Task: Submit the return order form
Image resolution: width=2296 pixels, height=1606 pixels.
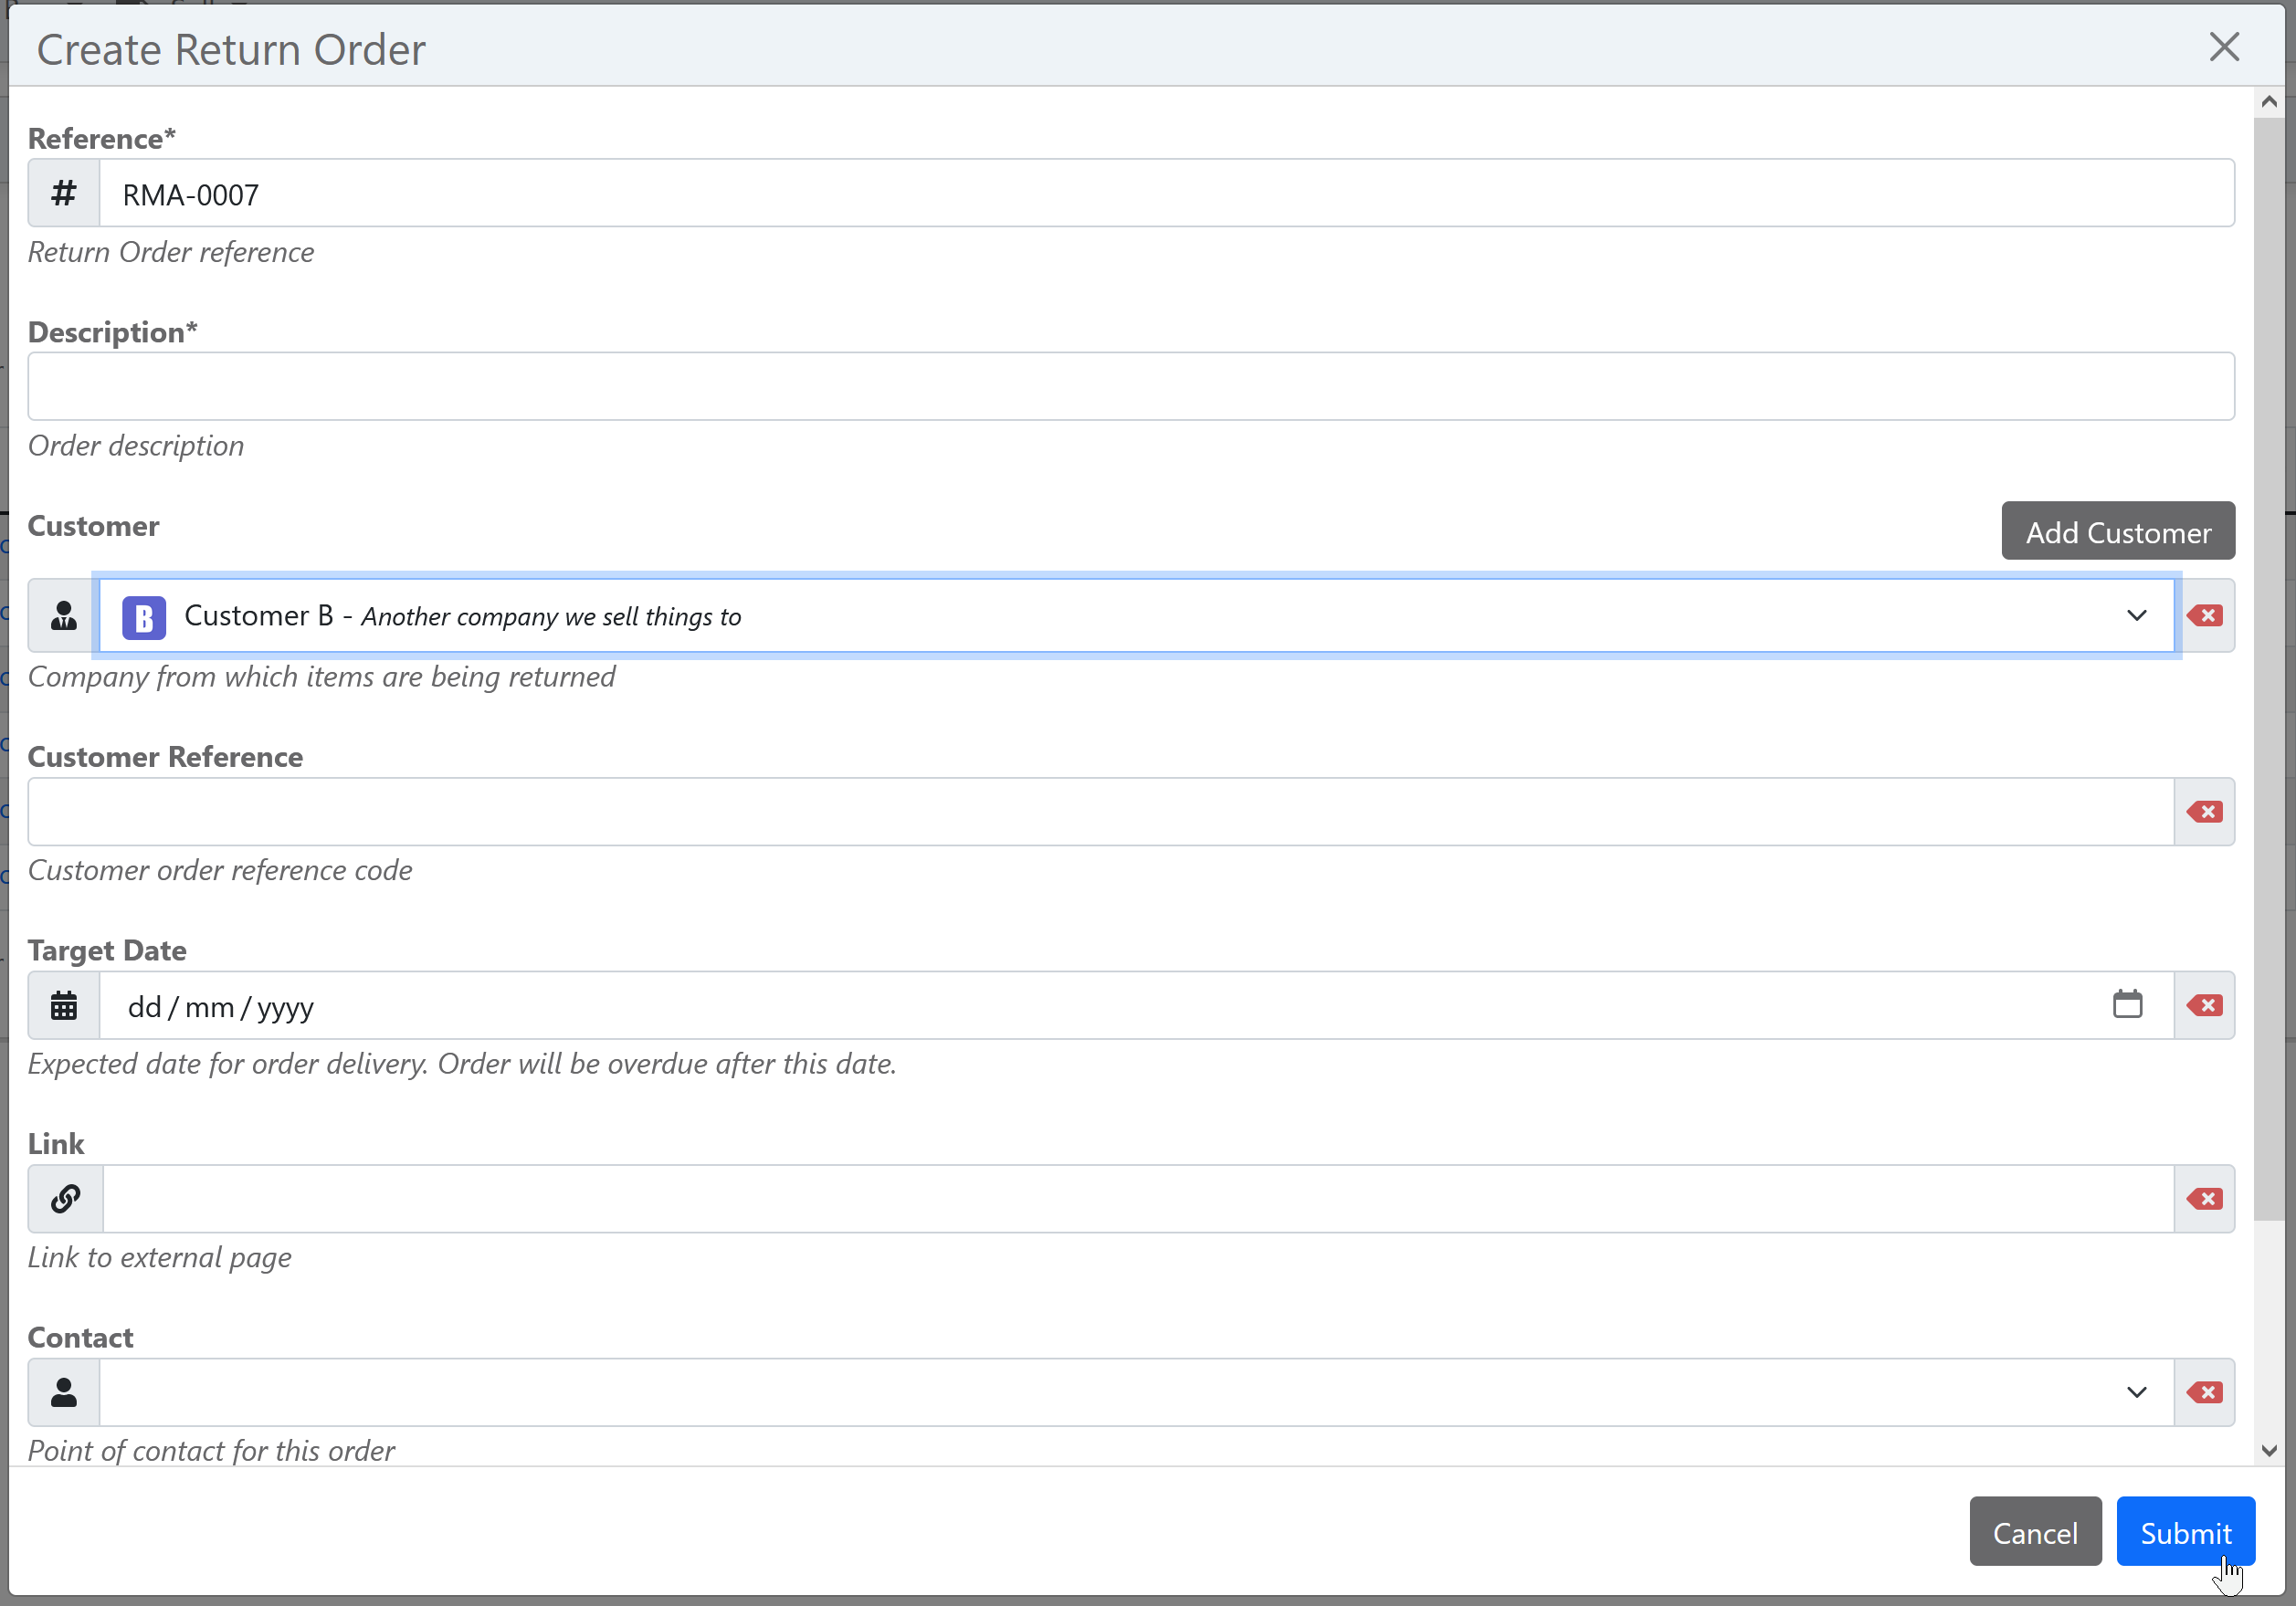Action: [2185, 1531]
